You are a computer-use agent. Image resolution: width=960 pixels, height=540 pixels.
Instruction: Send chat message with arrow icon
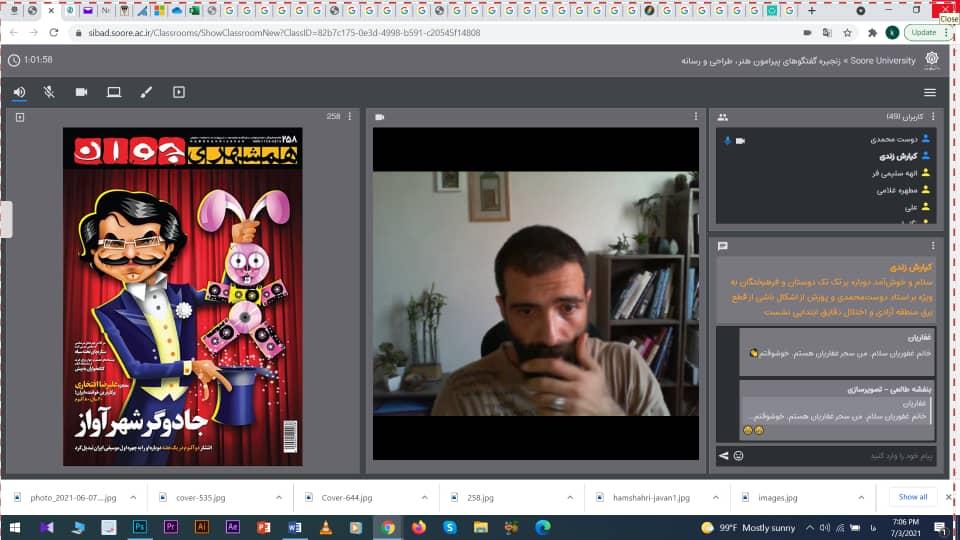pyautogui.click(x=724, y=456)
